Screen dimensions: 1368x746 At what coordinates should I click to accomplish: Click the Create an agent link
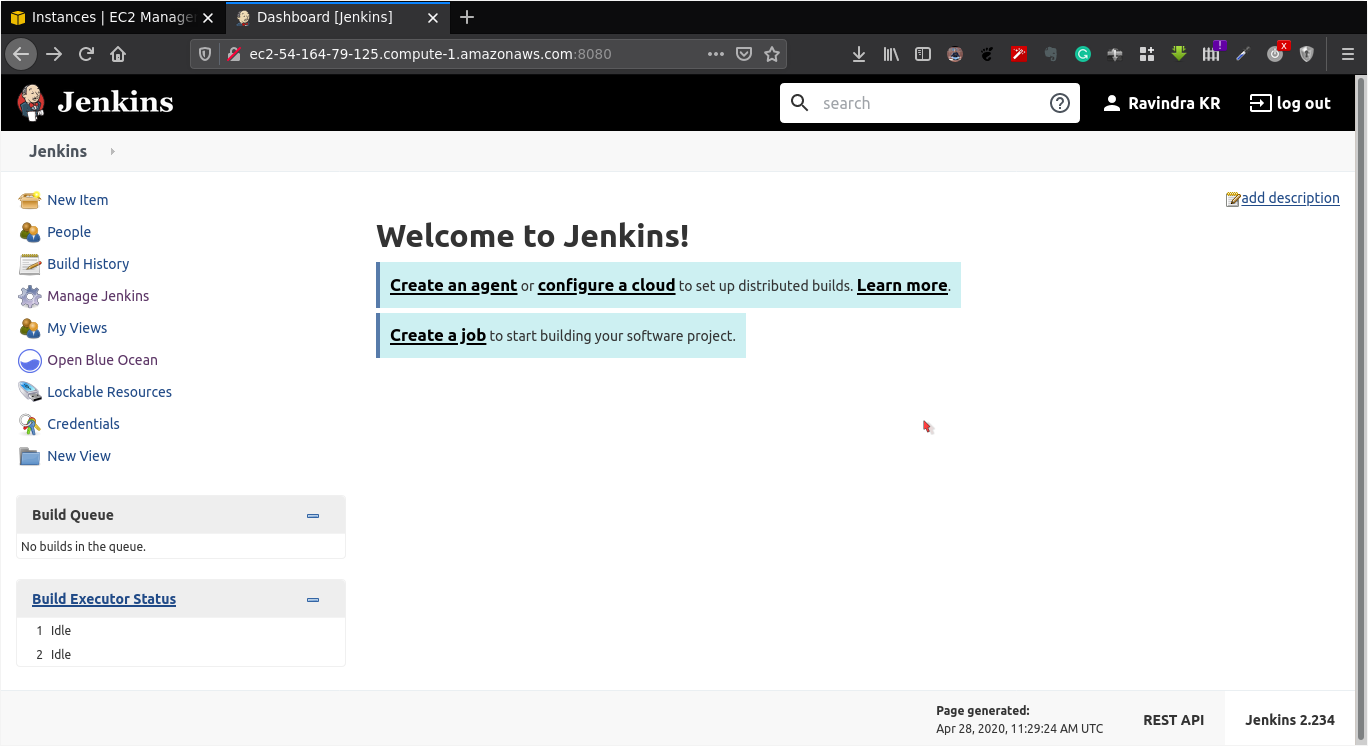pyautogui.click(x=453, y=285)
